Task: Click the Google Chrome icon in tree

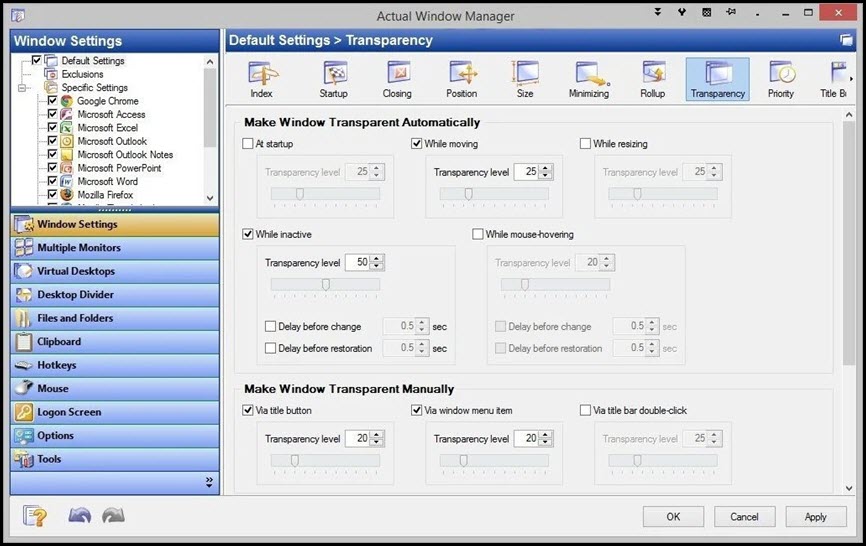Action: pyautogui.click(x=67, y=101)
